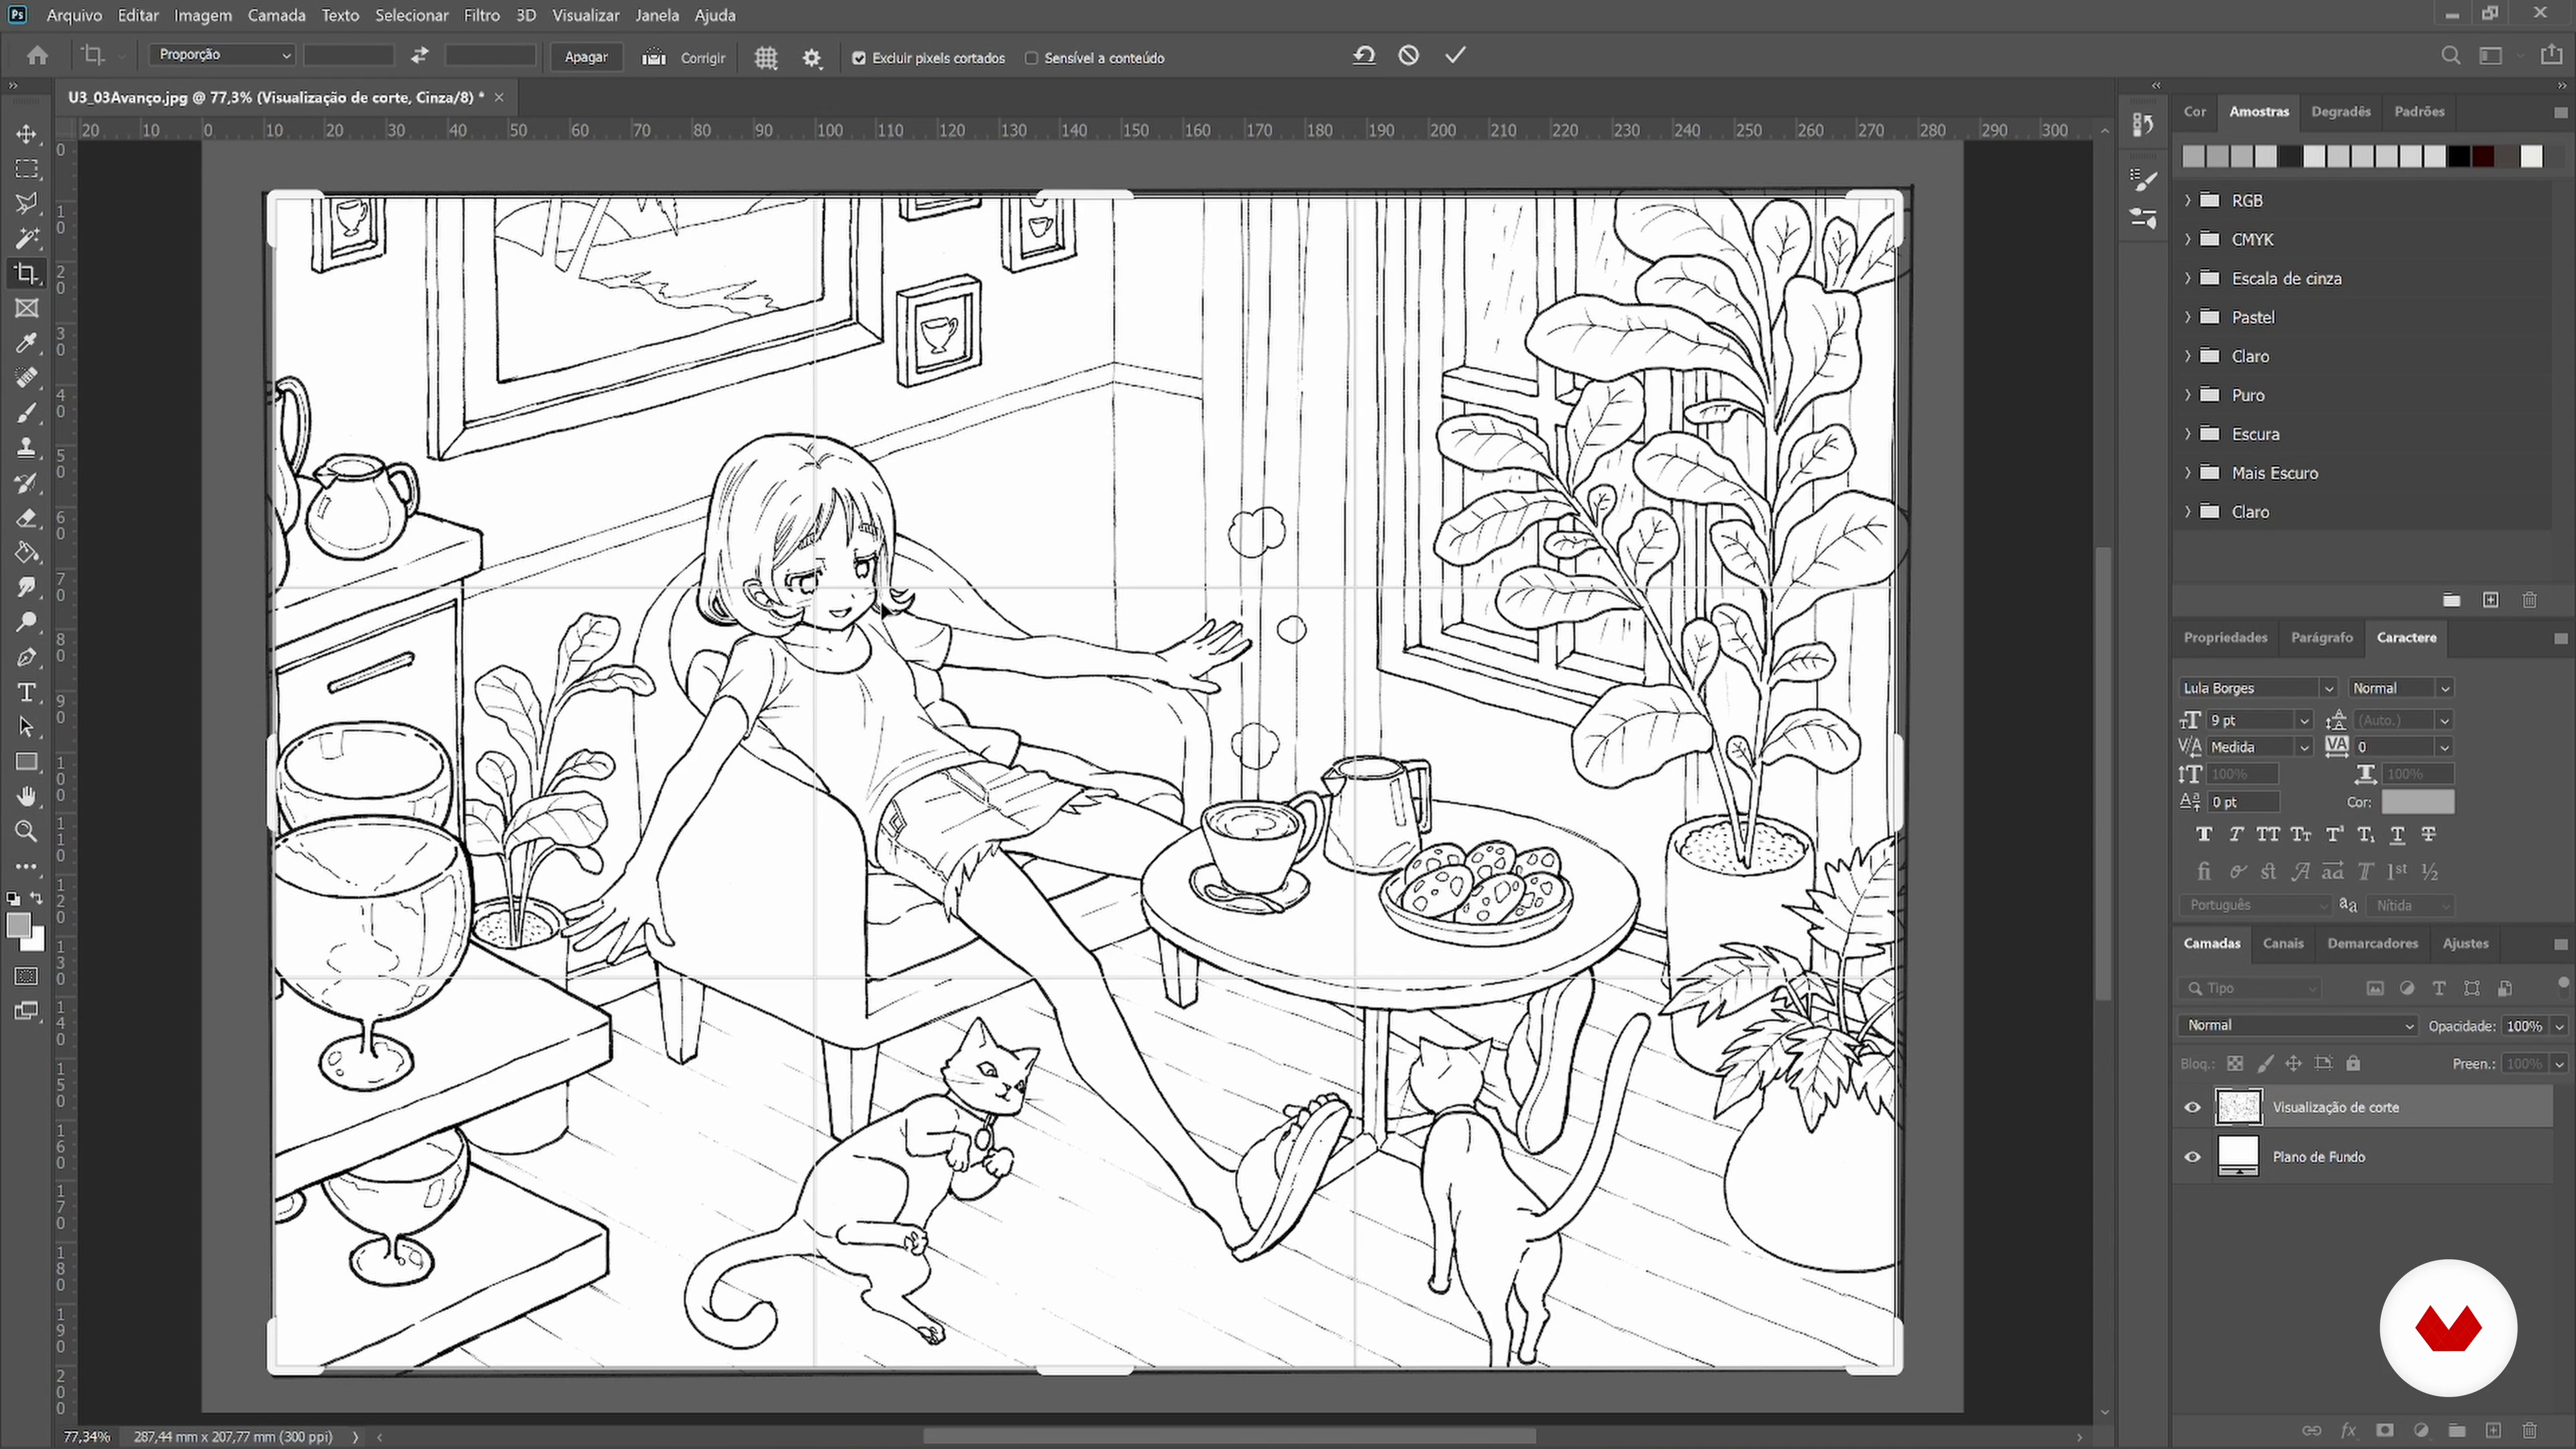Screen dimensions: 2576x1449
Task: Uncheck Excluir pixels cortados
Action: (859, 58)
